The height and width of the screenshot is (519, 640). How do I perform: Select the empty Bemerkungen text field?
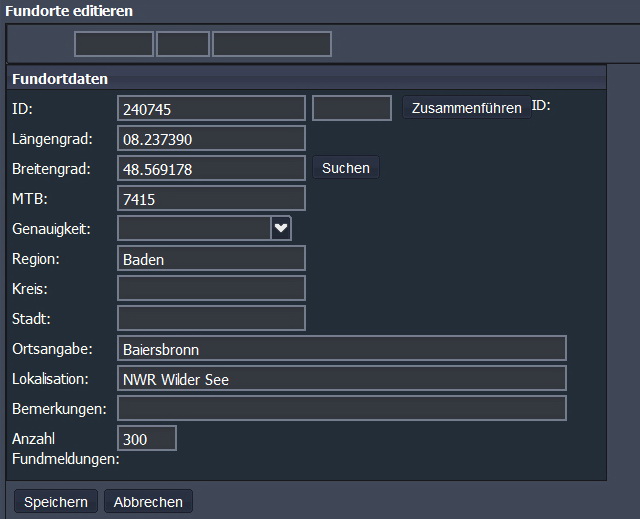pos(341,408)
